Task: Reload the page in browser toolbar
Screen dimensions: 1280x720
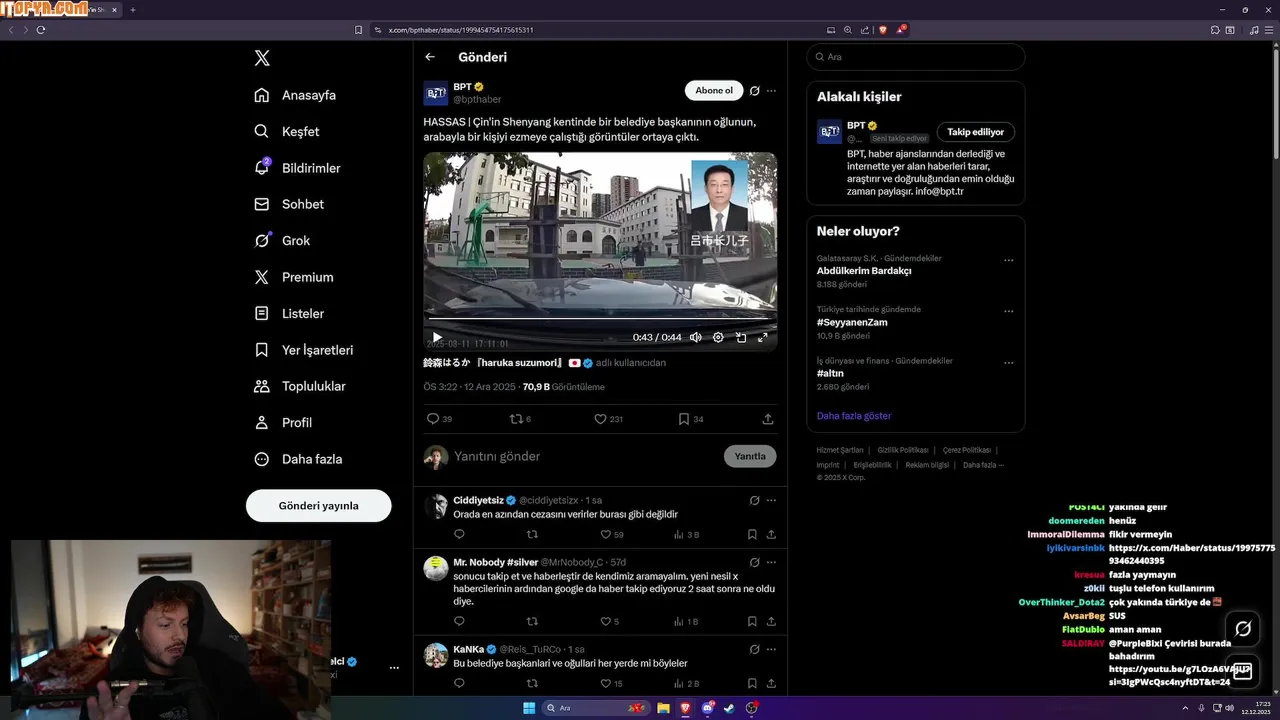Action: tap(41, 30)
